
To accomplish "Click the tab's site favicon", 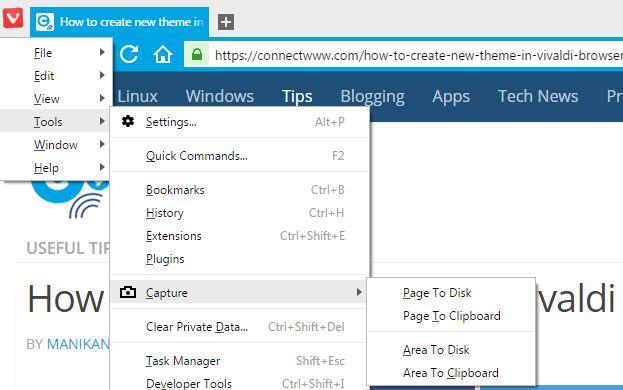I will pos(44,22).
